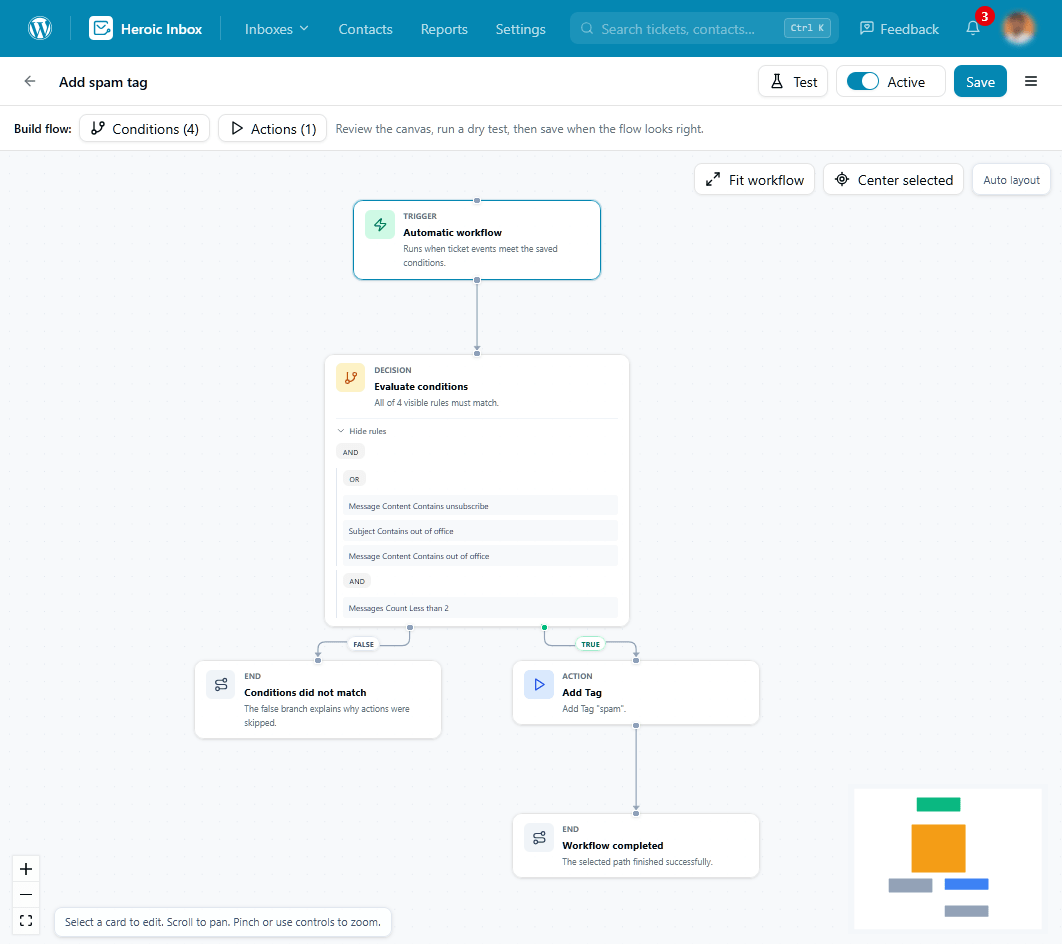Select the Add Tag action card
1062x944 pixels.
(x=636, y=693)
